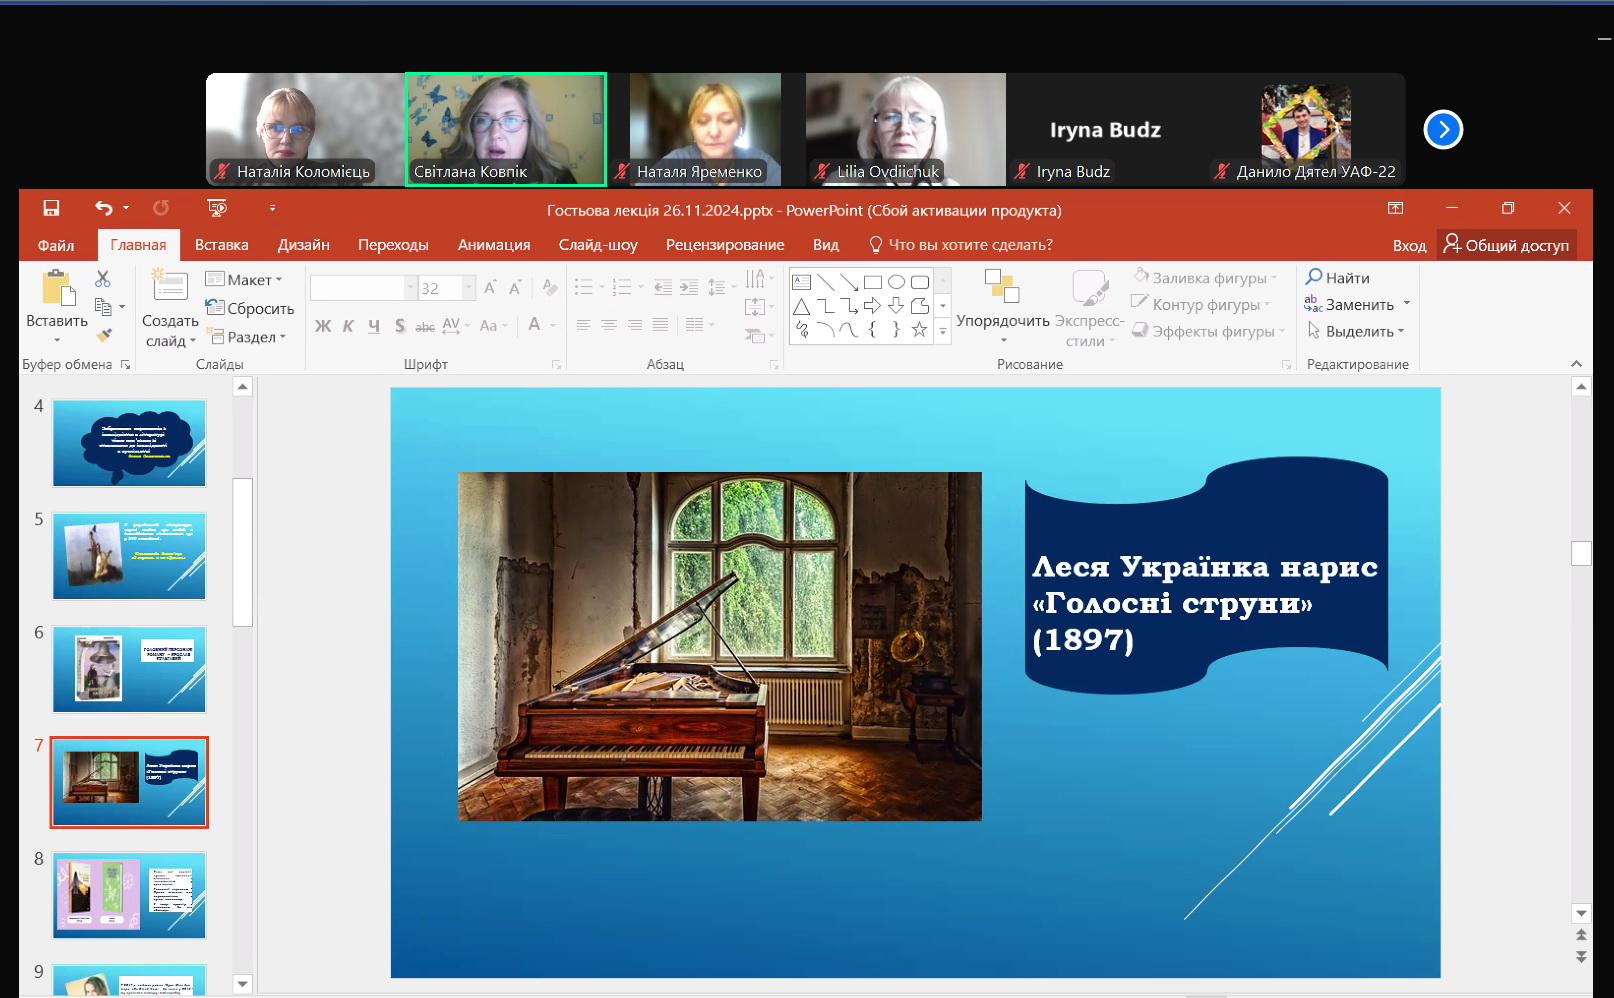Go to next slide double arrow

tap(1581, 957)
